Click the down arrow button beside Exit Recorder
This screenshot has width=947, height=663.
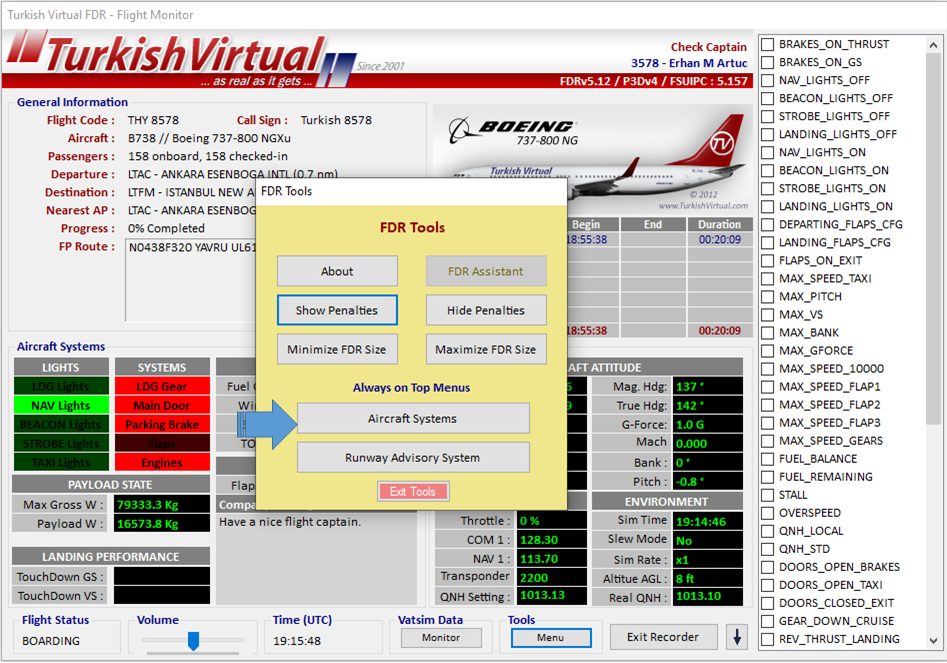tap(737, 637)
